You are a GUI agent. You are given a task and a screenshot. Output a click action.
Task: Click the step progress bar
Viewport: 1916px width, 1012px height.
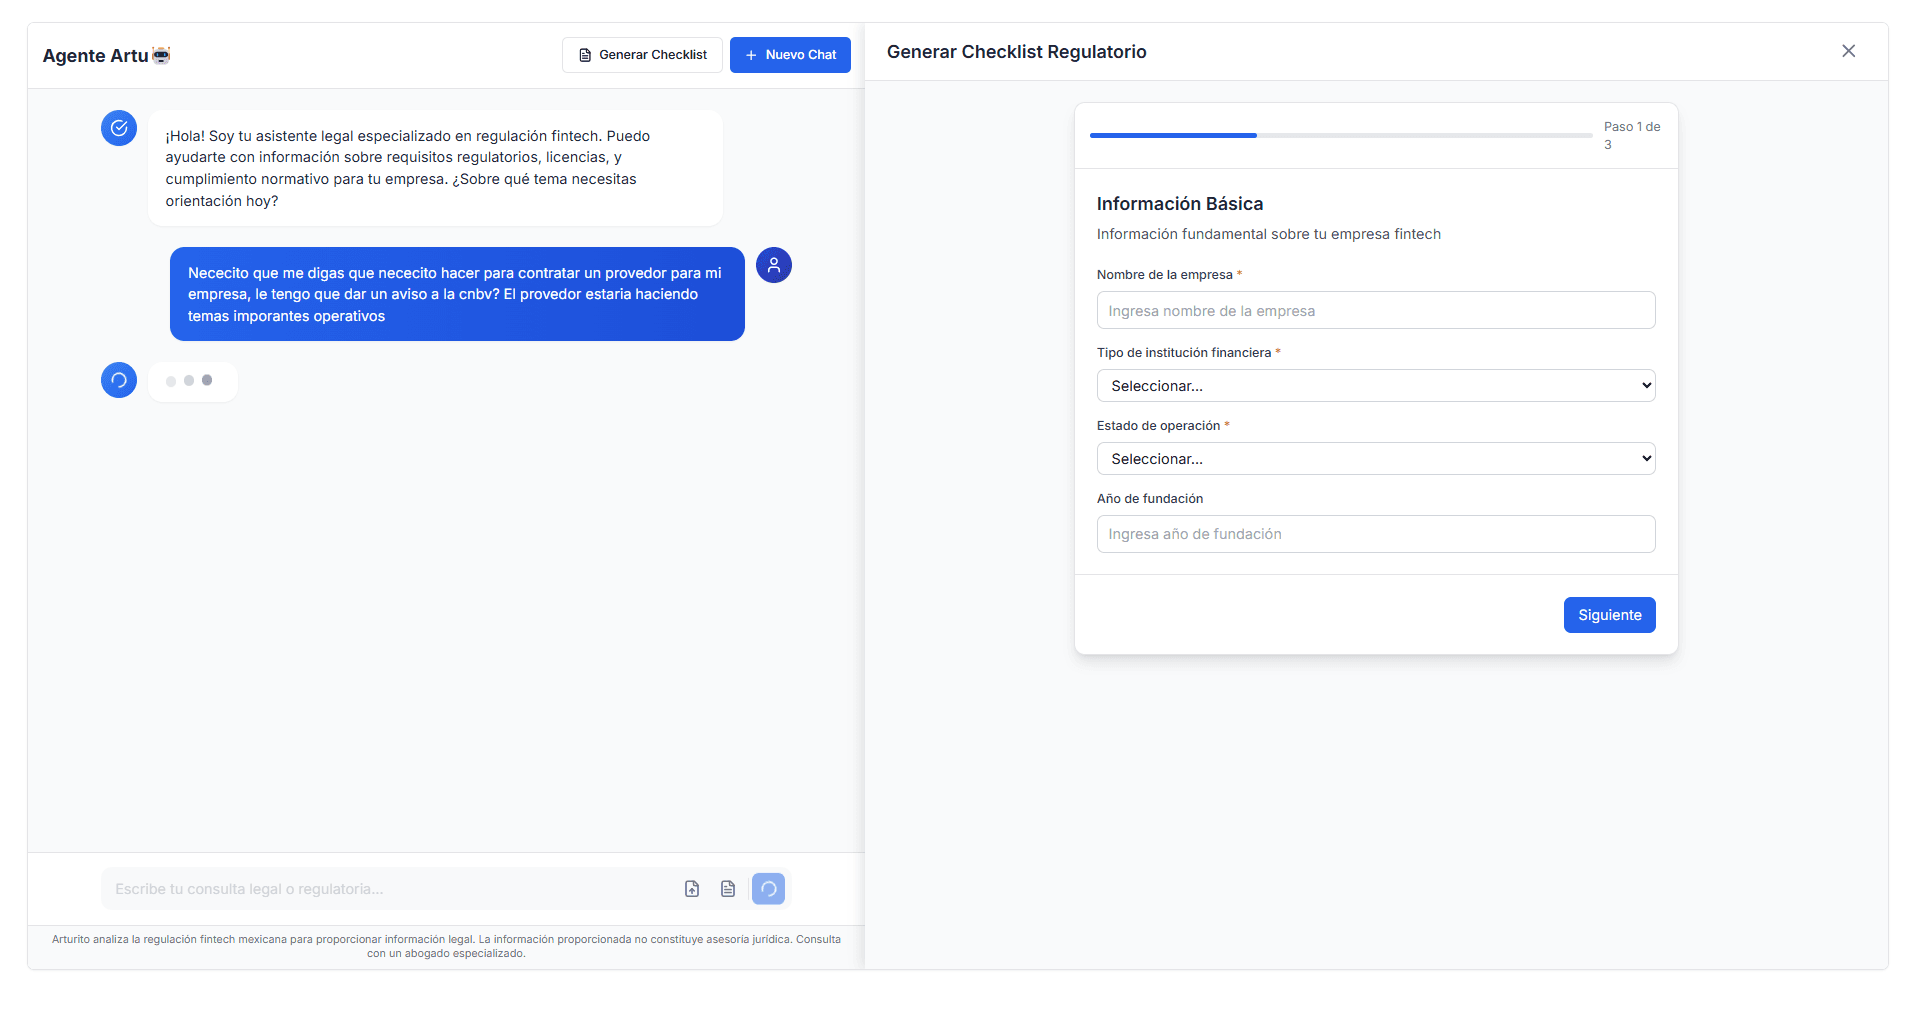pos(1341,135)
